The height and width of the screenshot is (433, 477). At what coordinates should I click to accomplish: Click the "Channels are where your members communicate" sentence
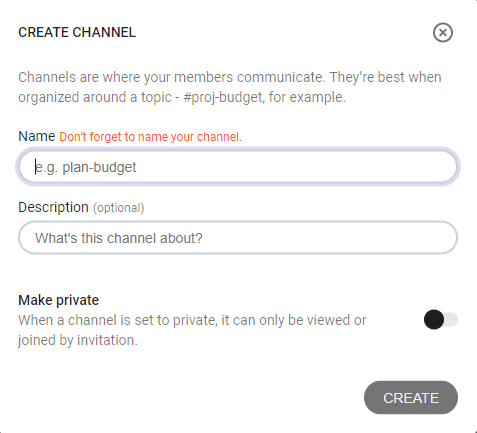coord(172,77)
